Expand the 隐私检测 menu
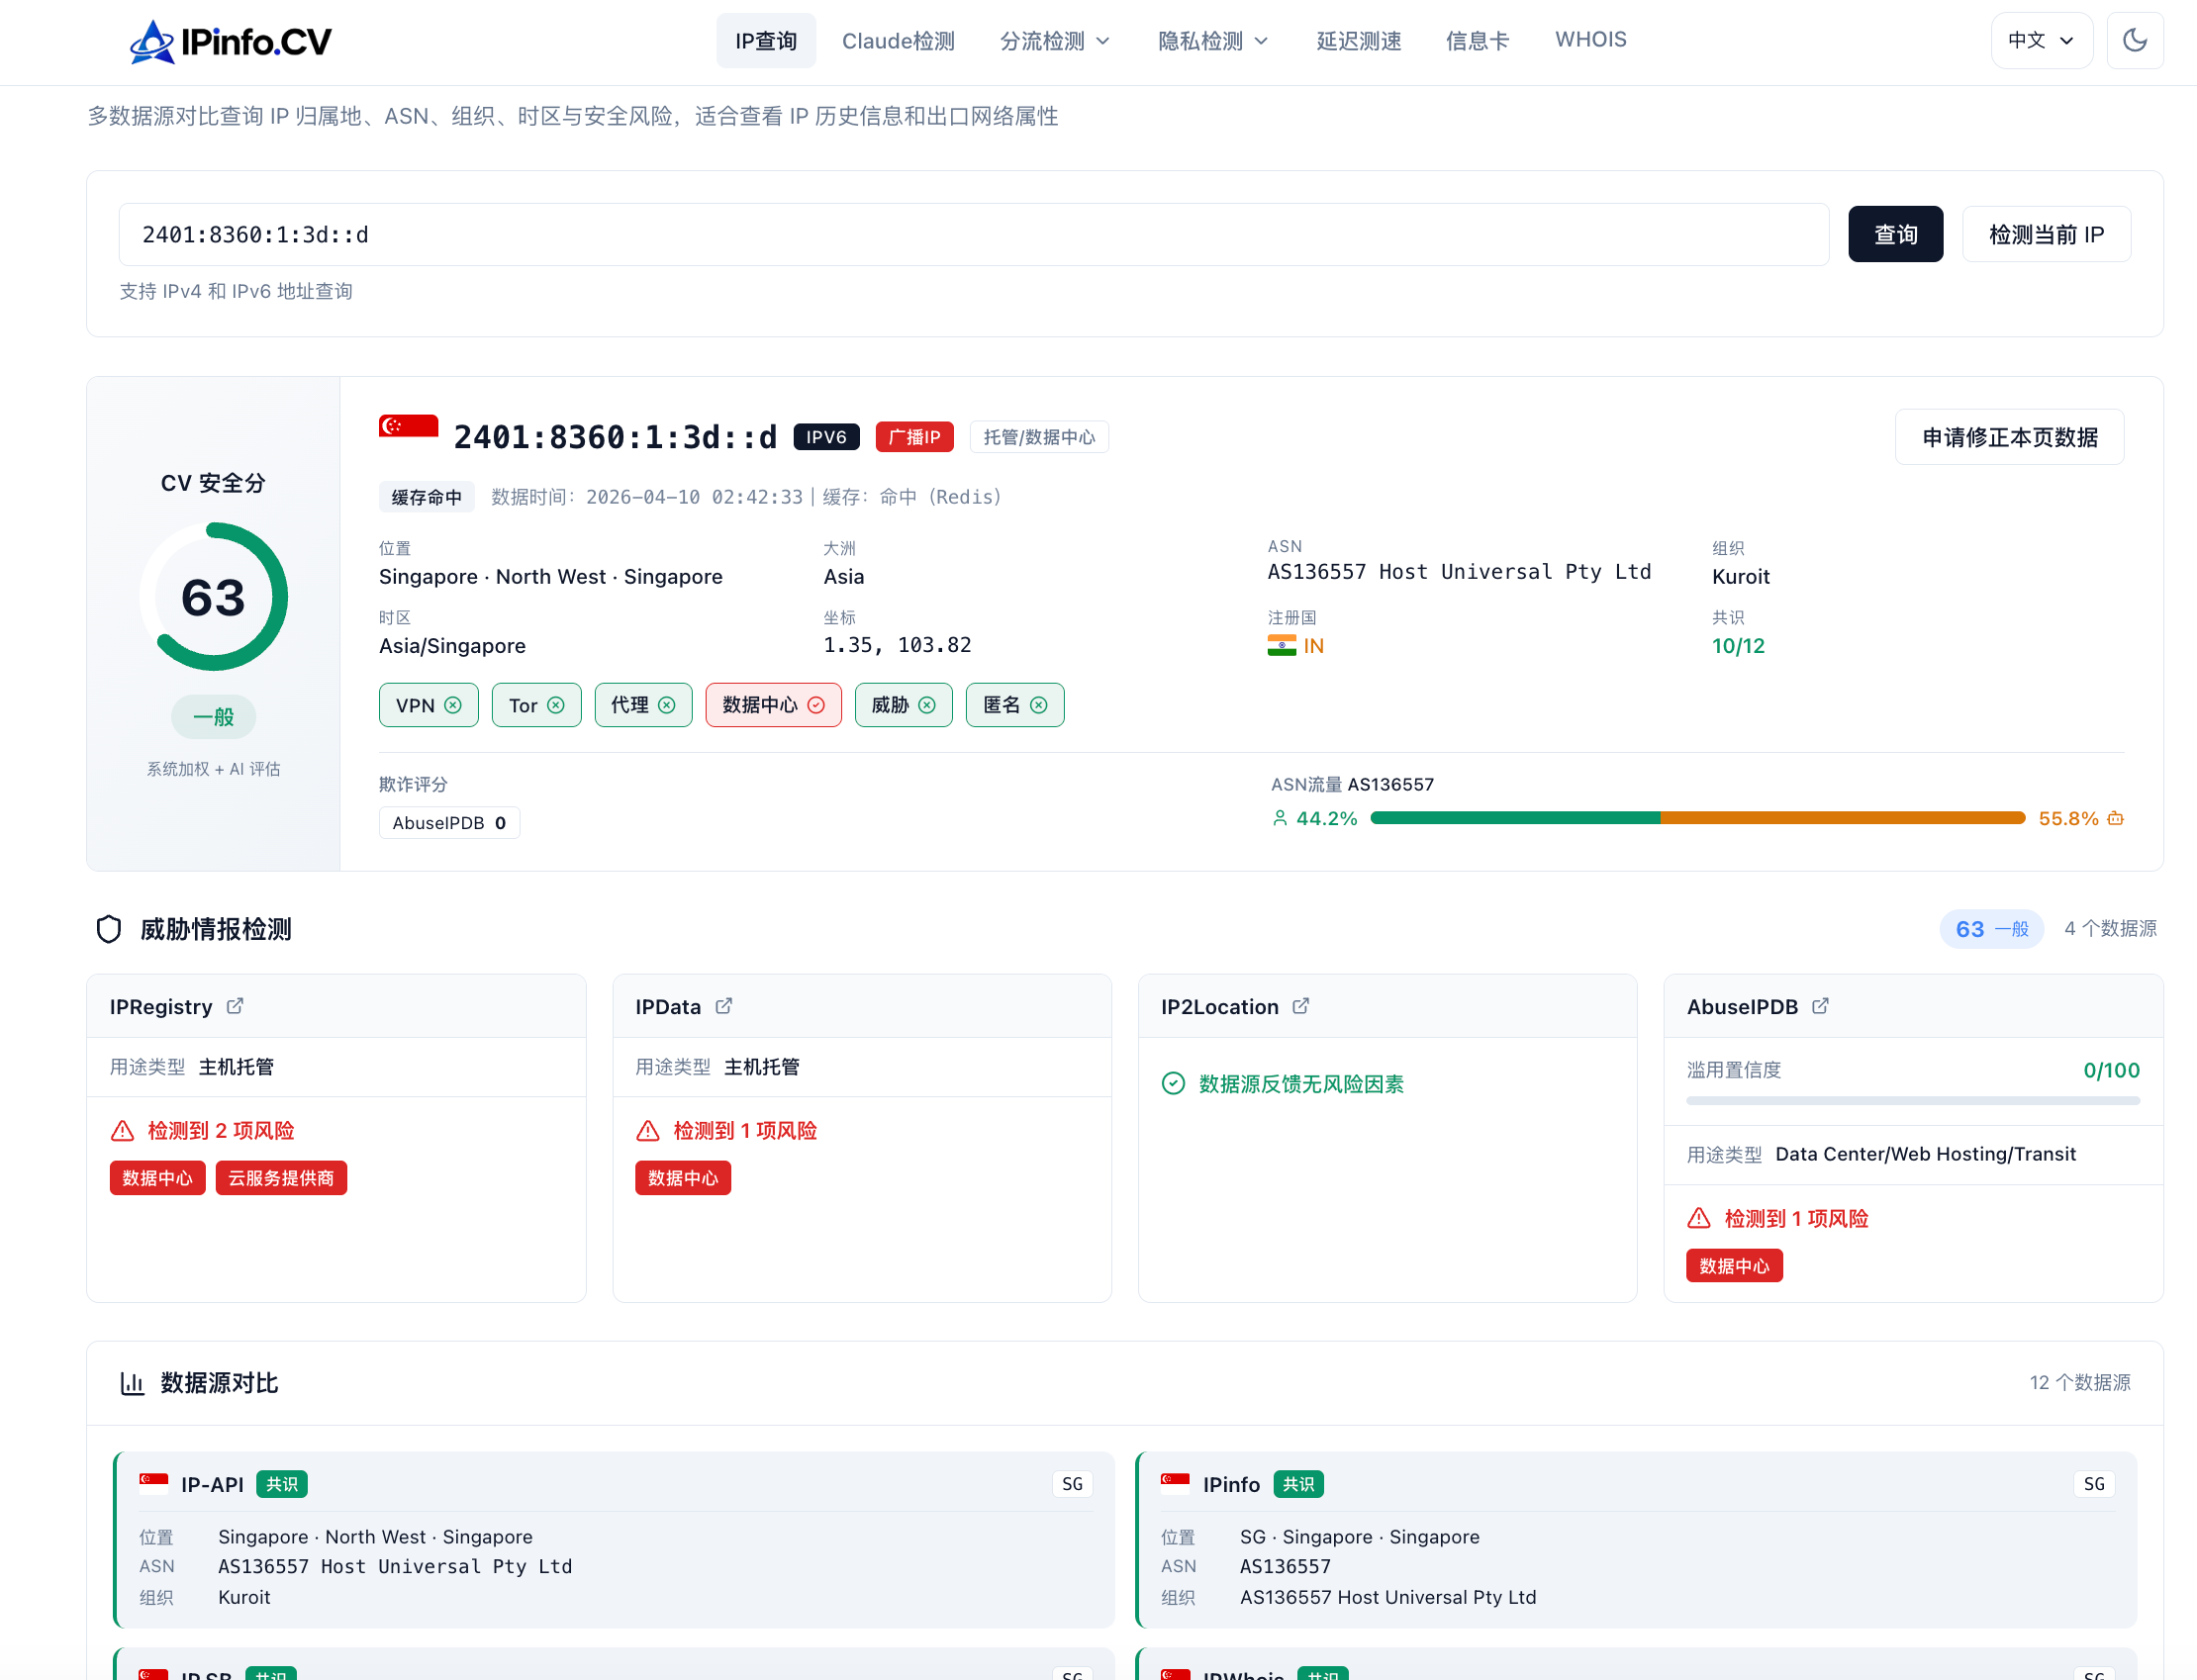Image resolution: width=2197 pixels, height=1680 pixels. (1213, 41)
